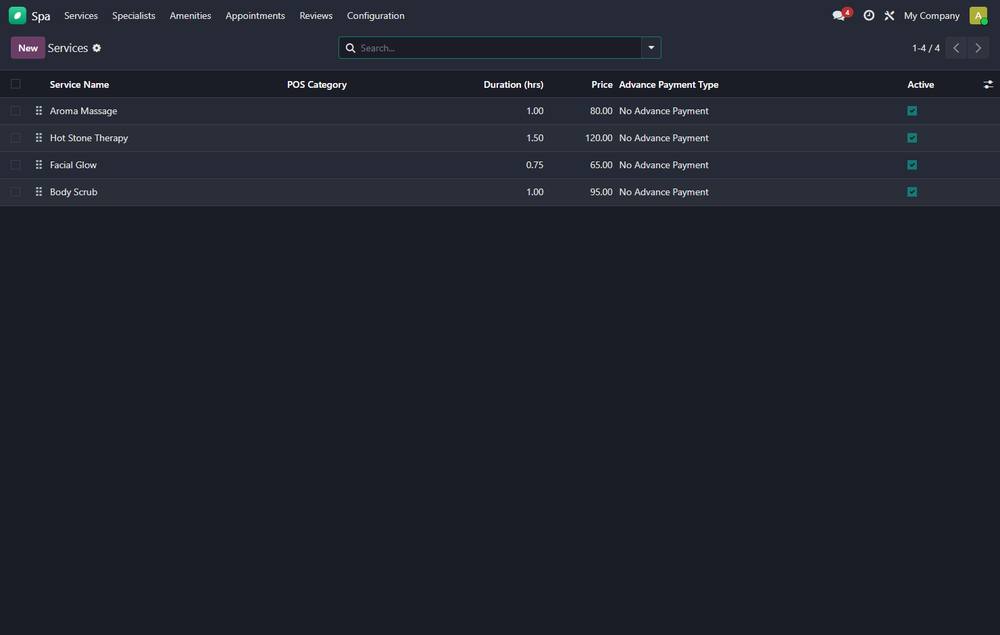Image resolution: width=1000 pixels, height=635 pixels.
Task: Open the Body Scrub service record
Action: point(73,192)
